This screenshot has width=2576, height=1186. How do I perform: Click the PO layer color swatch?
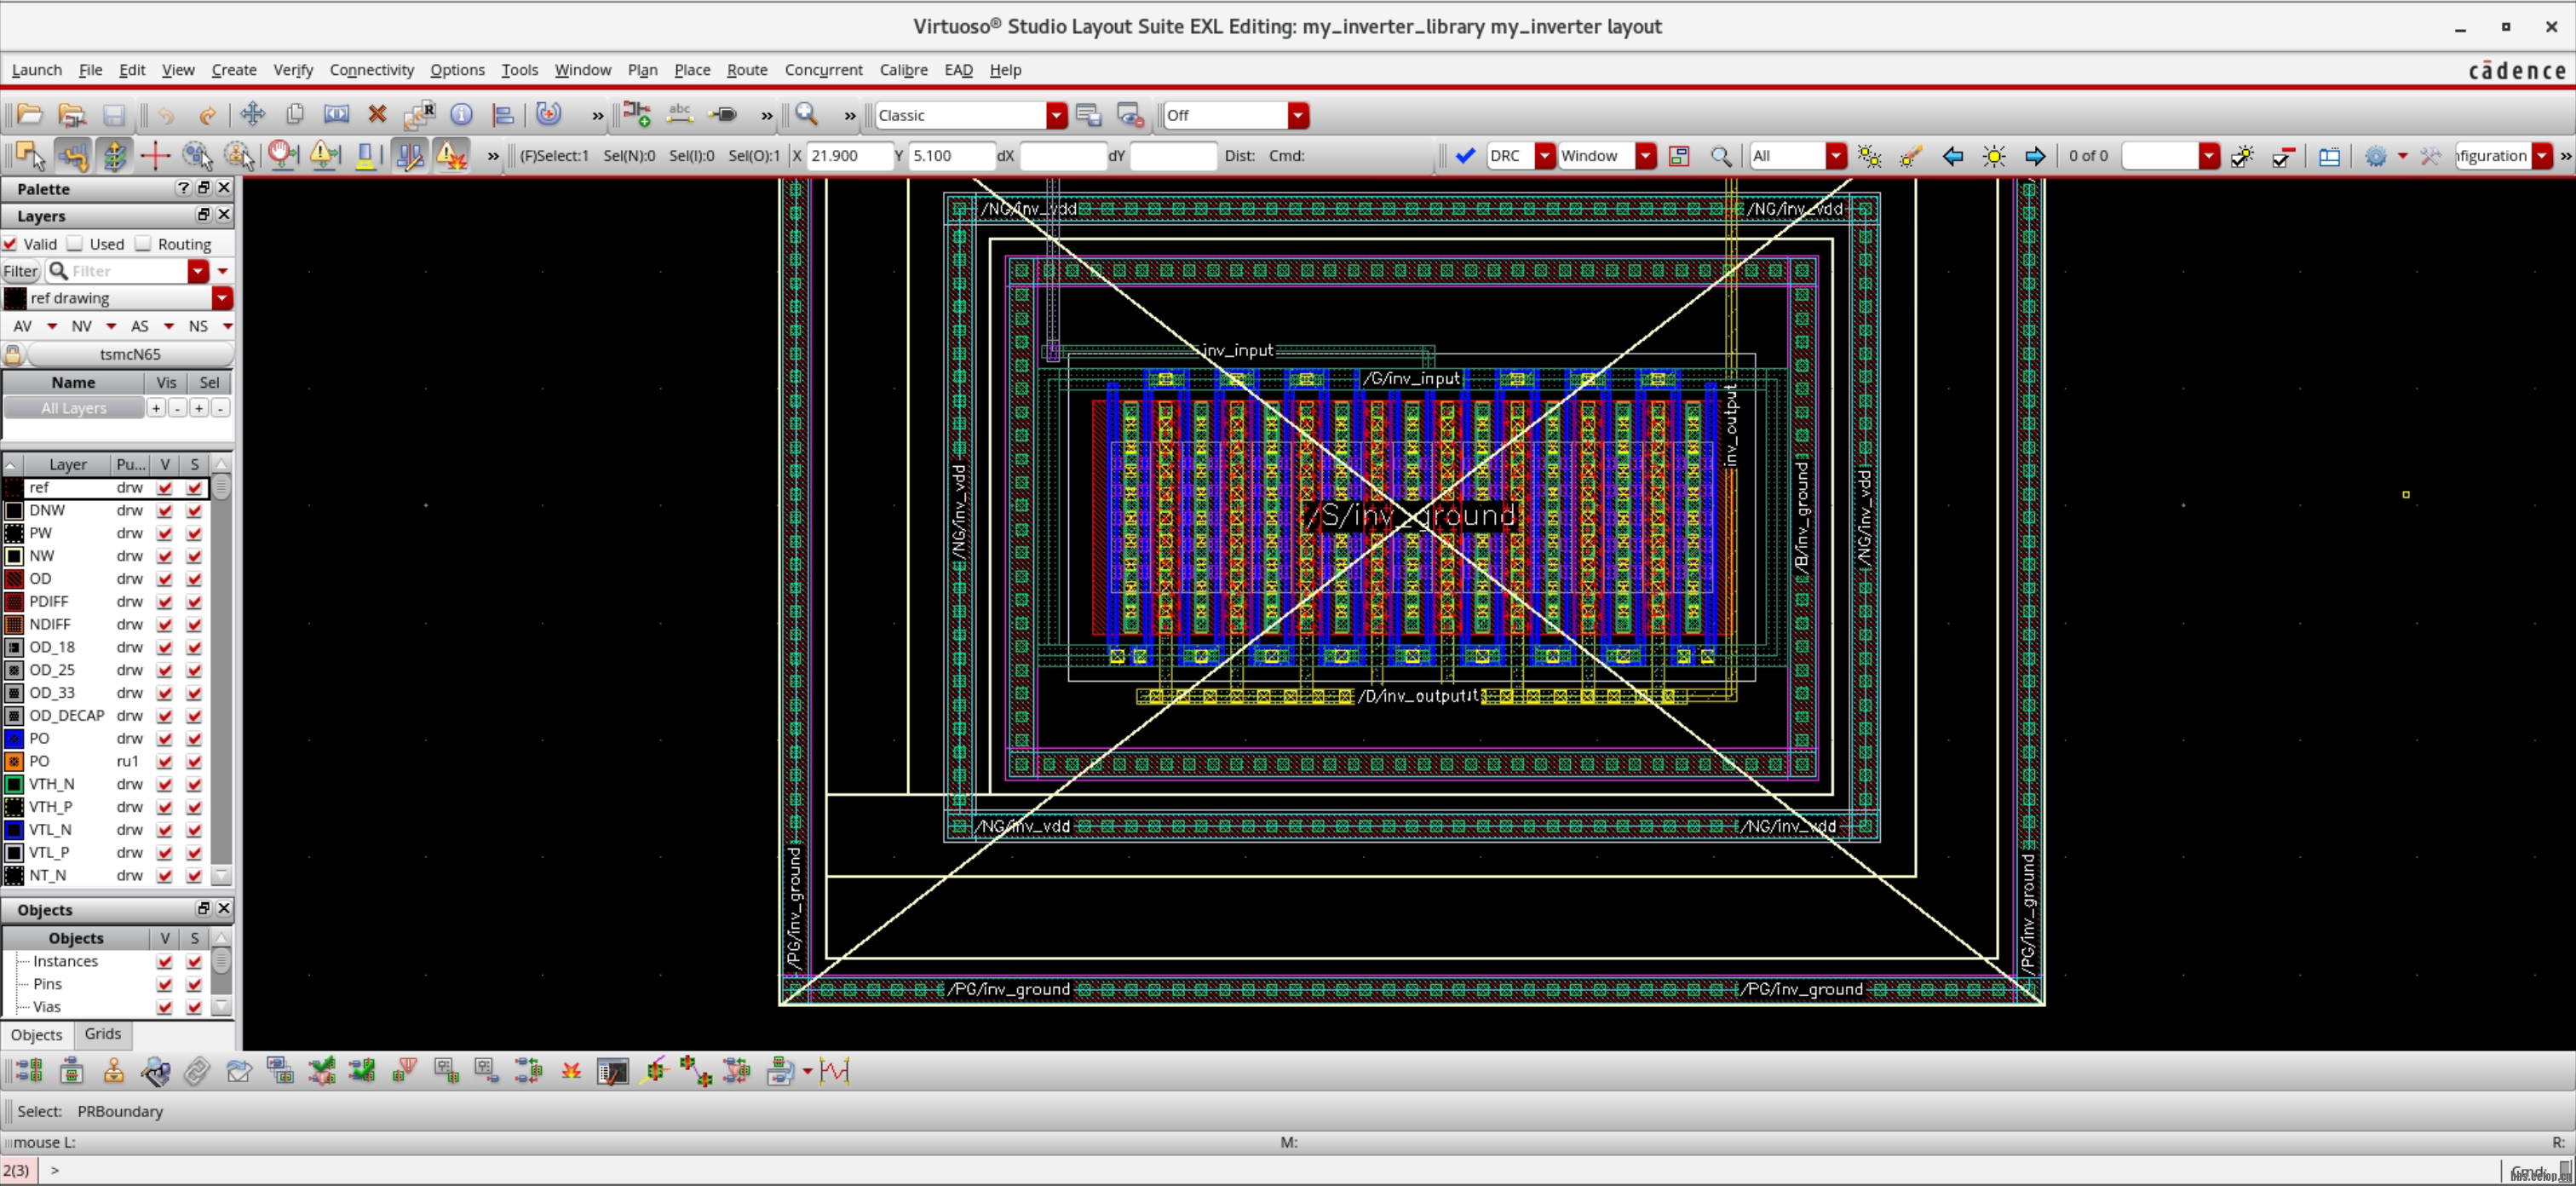coord(14,738)
